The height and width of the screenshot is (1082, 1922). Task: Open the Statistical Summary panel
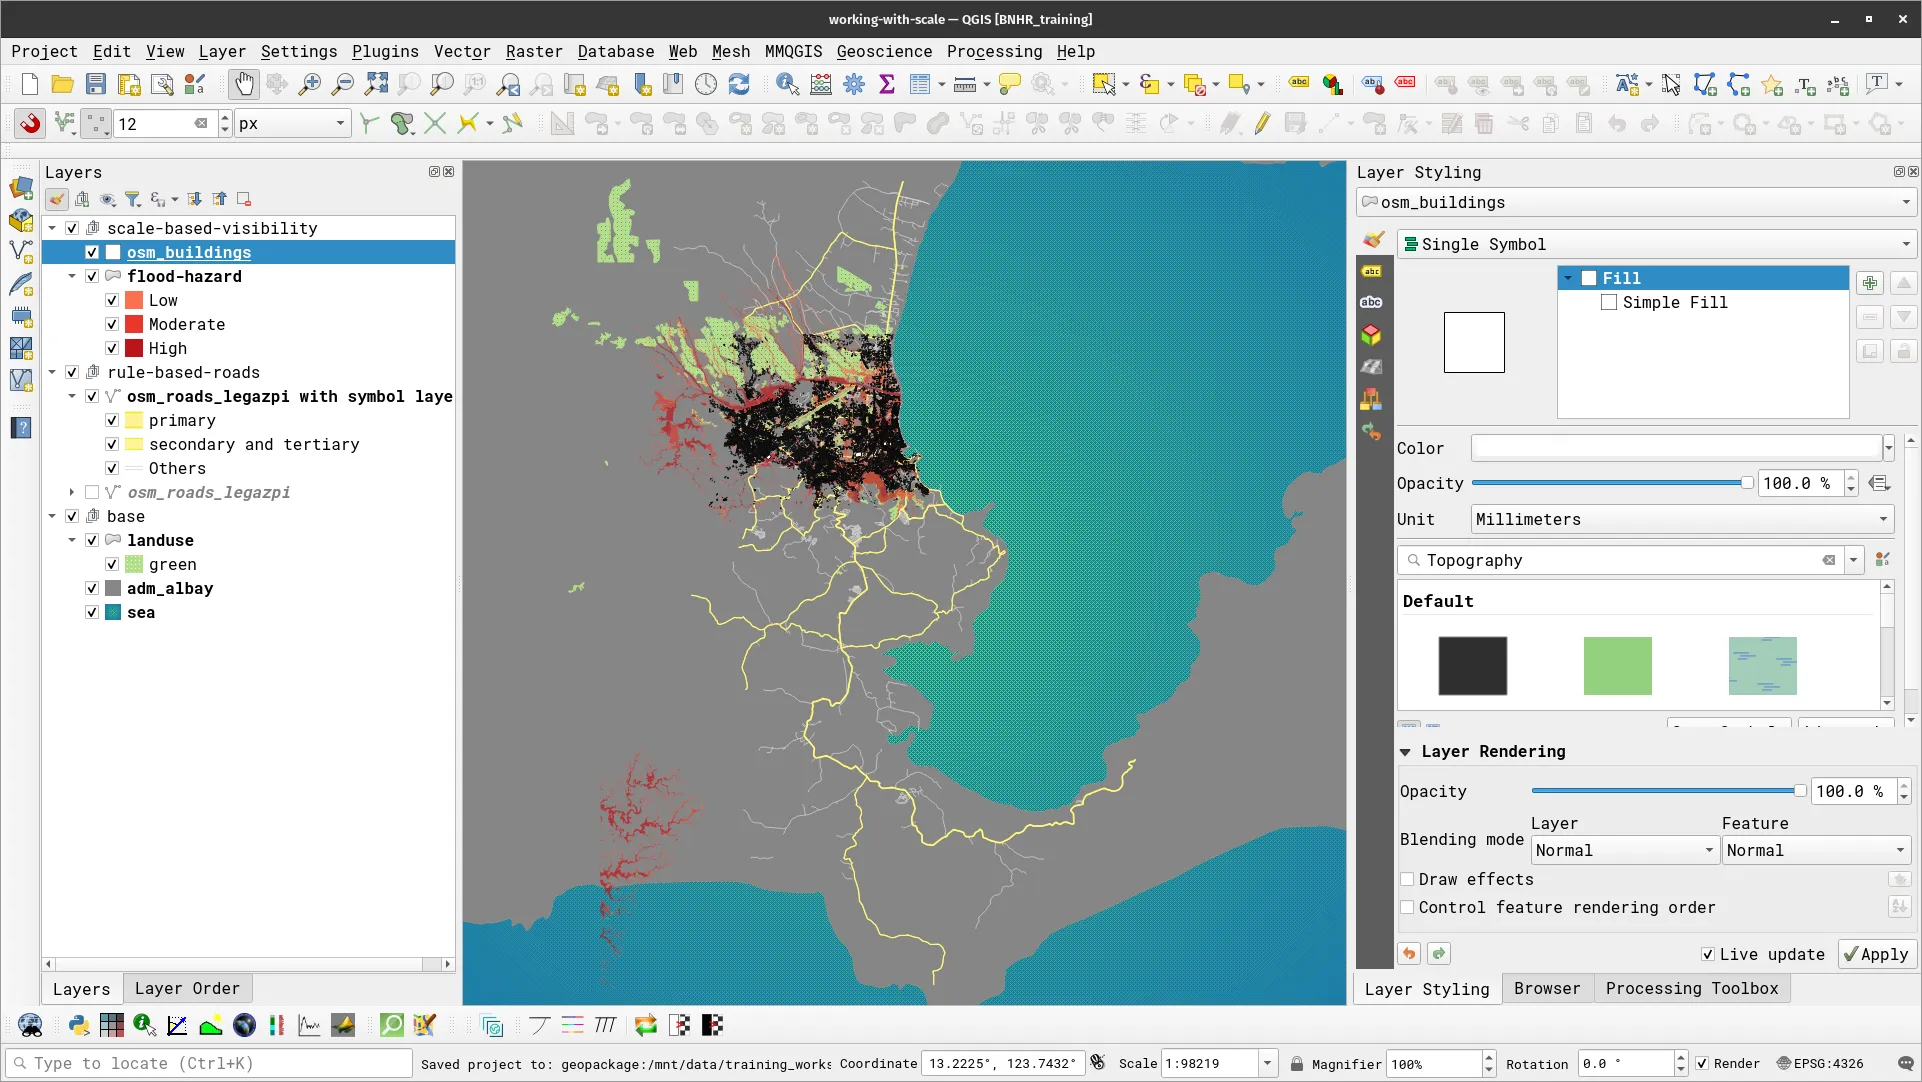887,84
